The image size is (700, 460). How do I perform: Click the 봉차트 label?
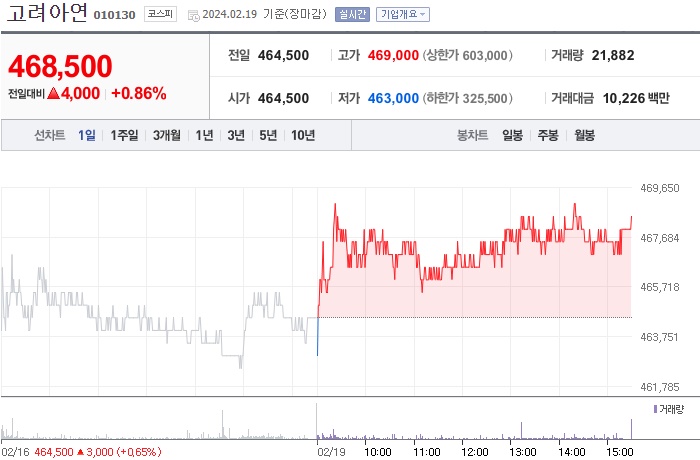pos(472,135)
